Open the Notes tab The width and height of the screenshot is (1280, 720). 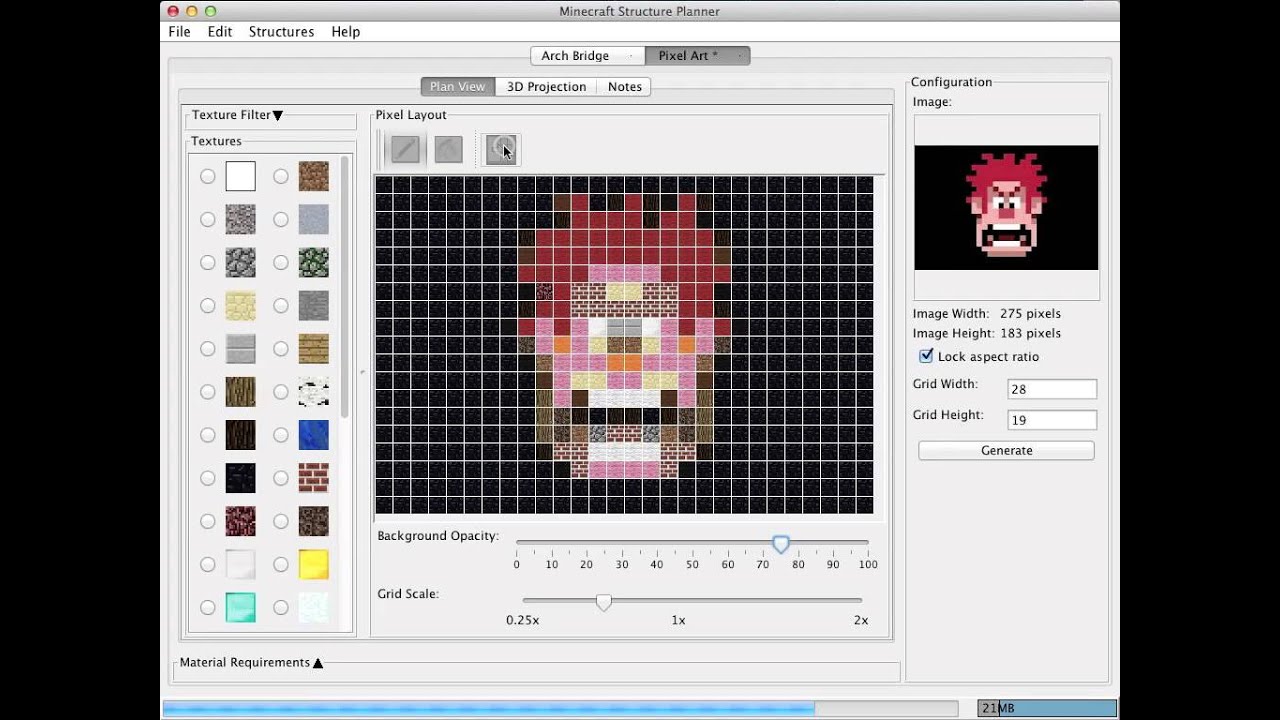[625, 87]
